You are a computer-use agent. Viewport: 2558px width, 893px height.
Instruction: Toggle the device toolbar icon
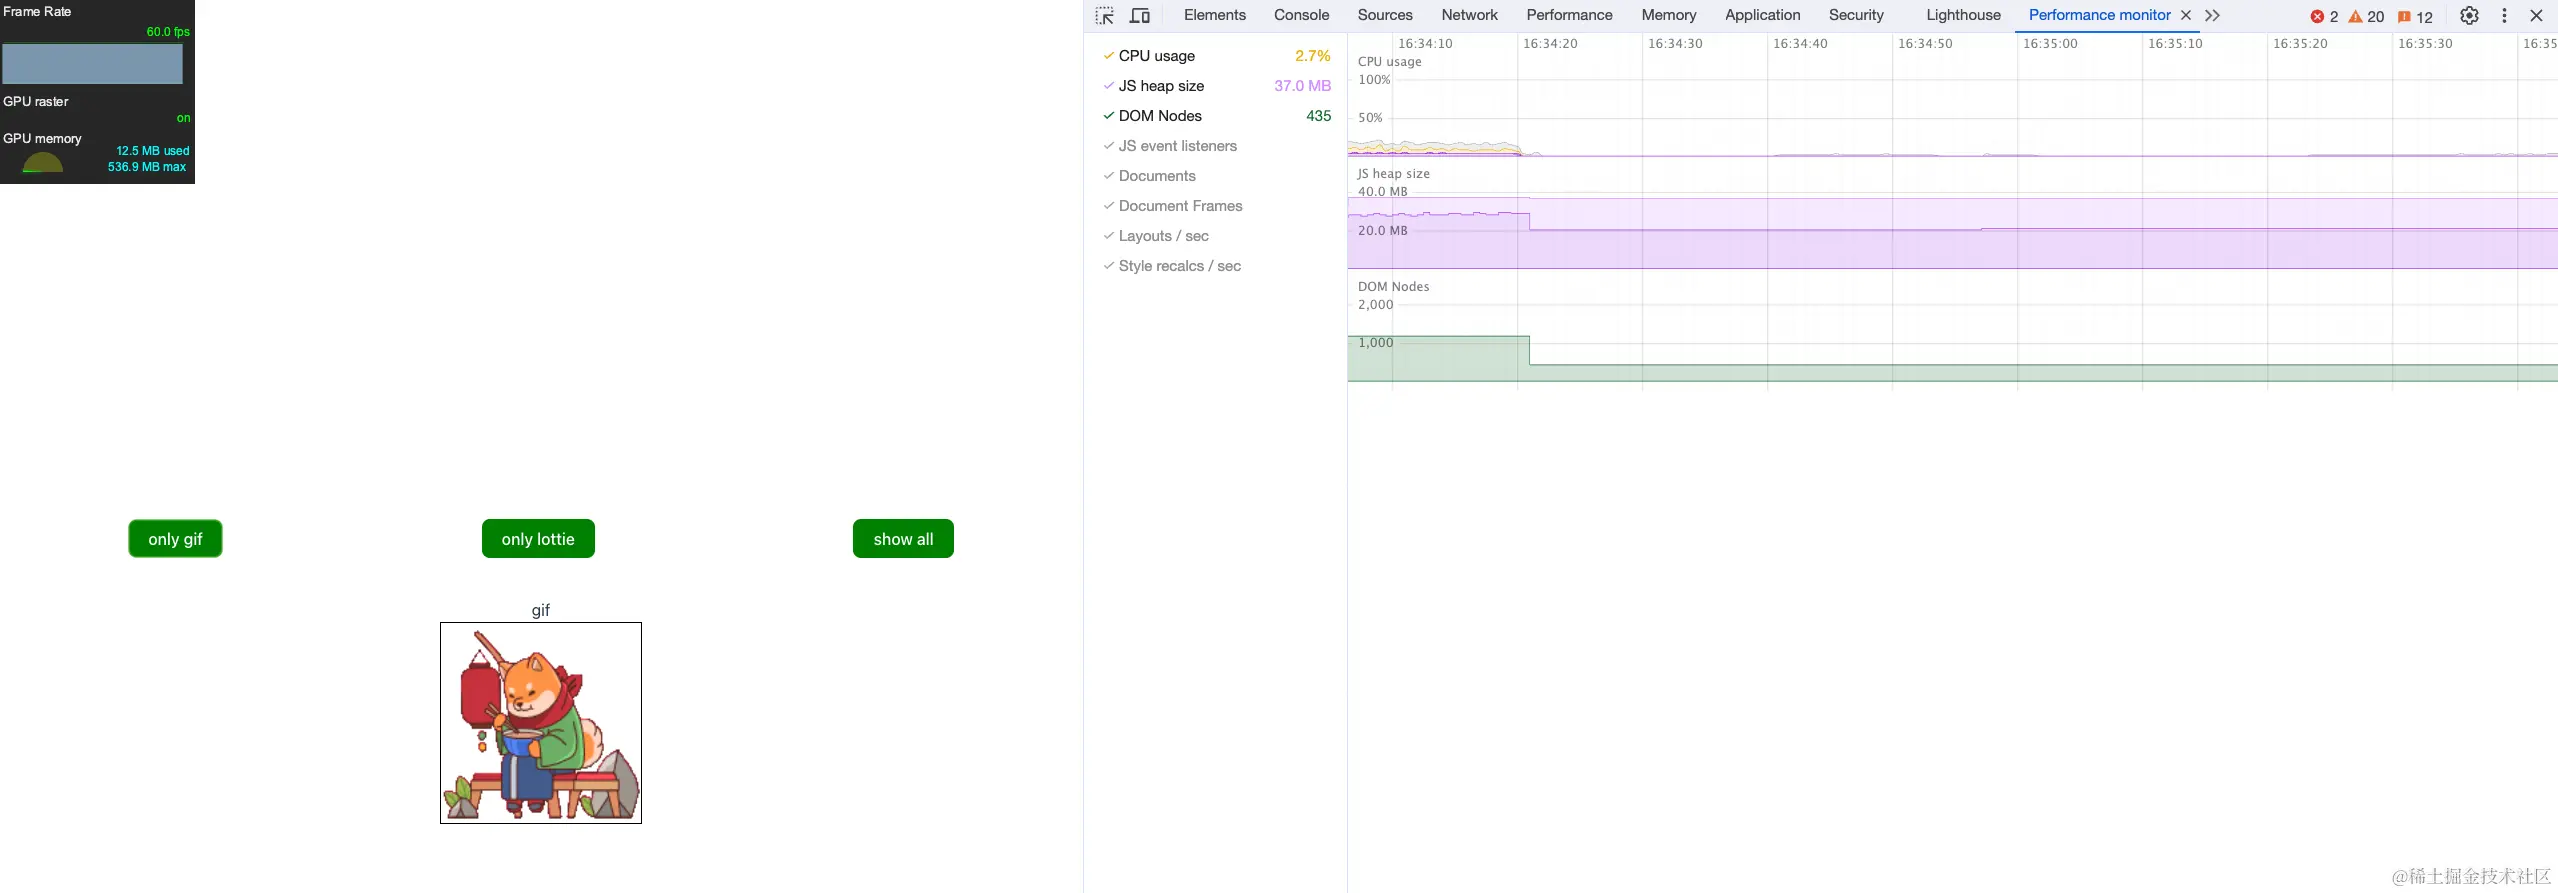pyautogui.click(x=1140, y=16)
